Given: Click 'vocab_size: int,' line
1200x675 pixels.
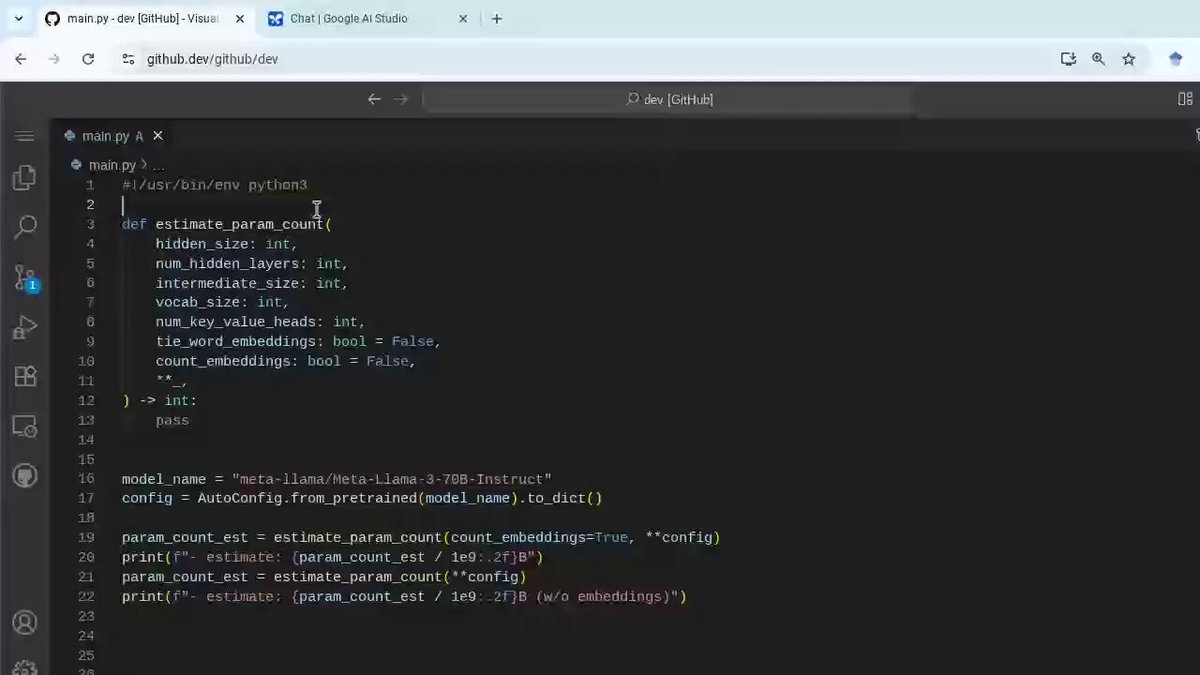Looking at the screenshot, I should 223,302.
